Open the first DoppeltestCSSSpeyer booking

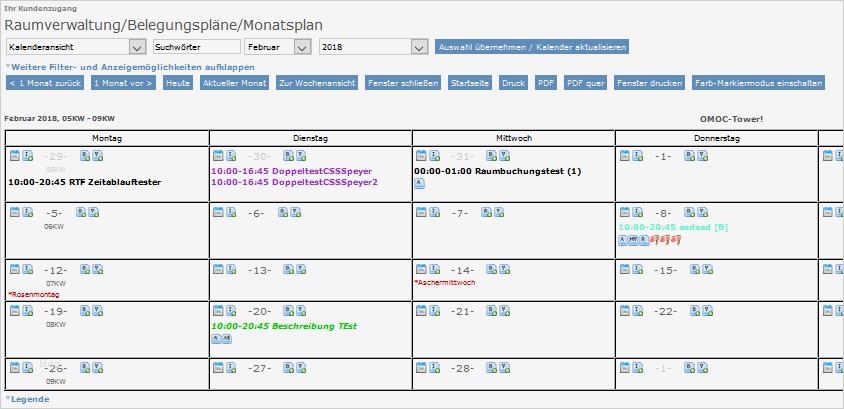coord(292,171)
